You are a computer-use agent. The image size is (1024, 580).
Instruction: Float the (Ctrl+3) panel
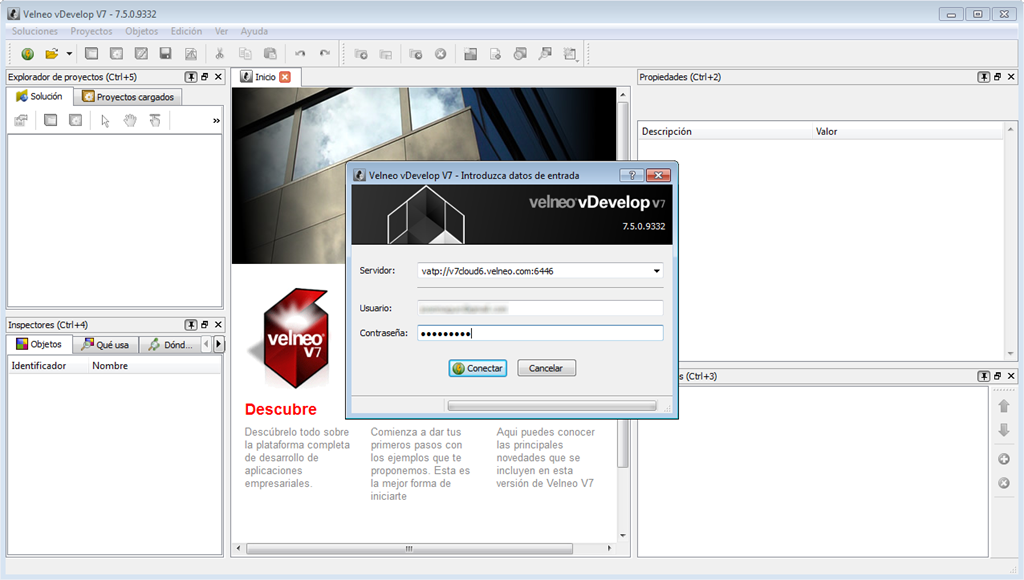(x=997, y=376)
